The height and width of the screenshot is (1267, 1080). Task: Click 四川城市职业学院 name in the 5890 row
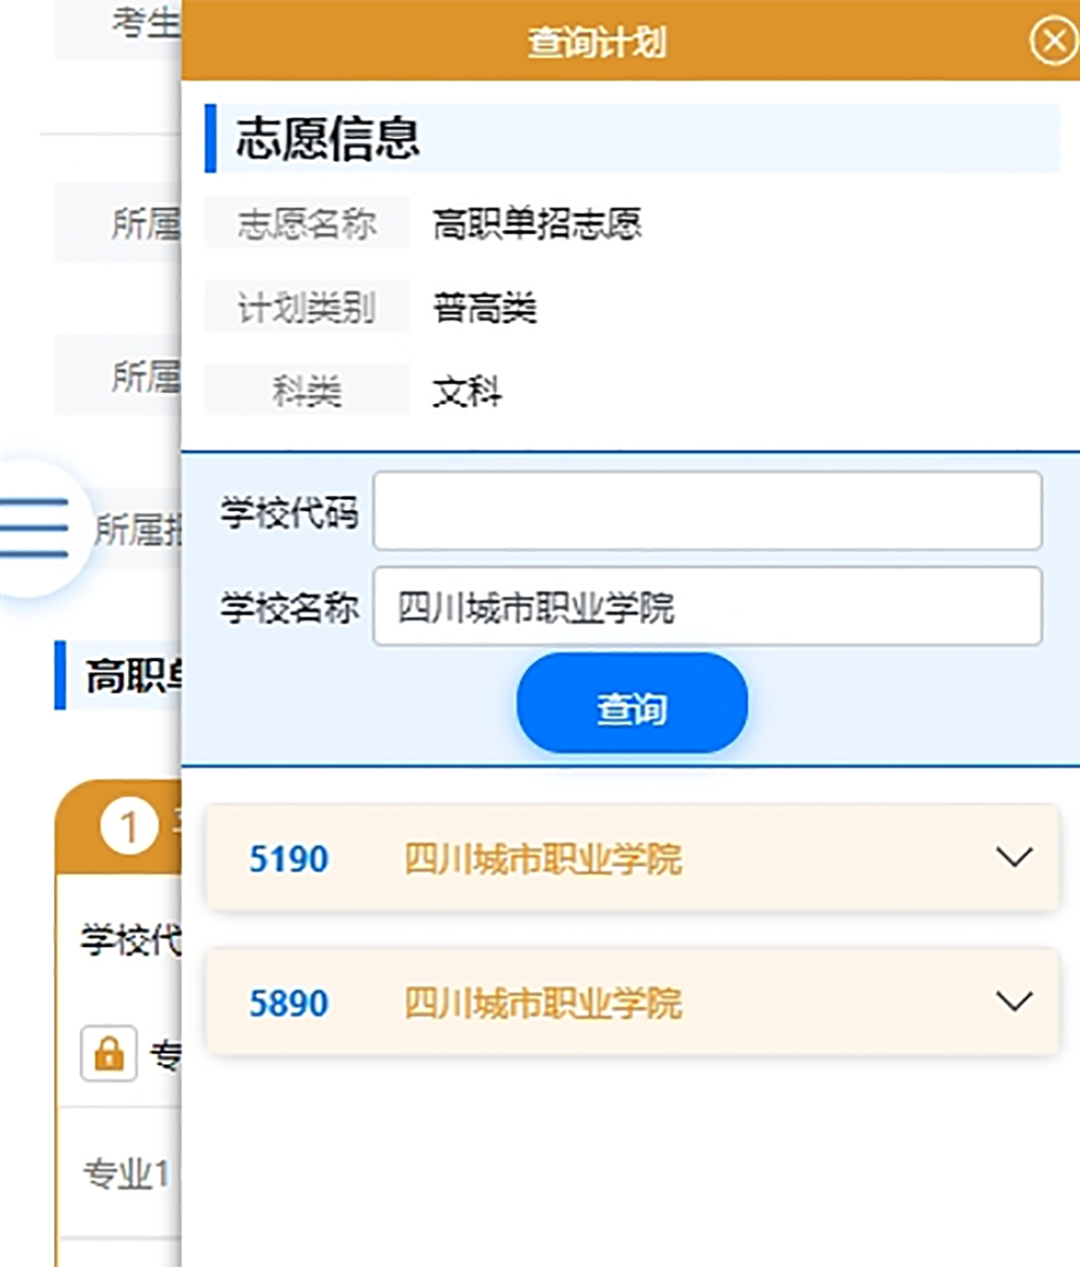click(x=543, y=1003)
